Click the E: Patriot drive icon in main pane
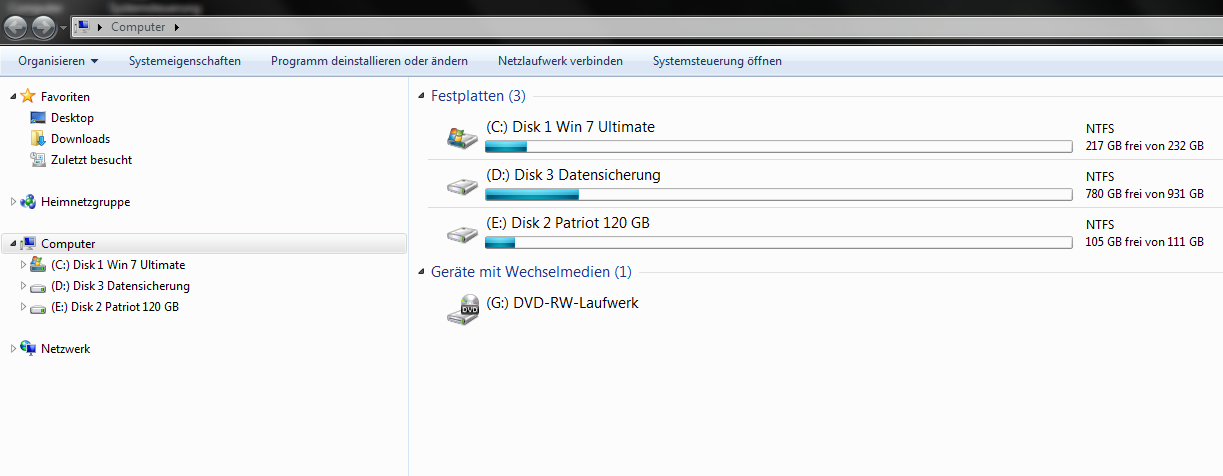 point(462,234)
